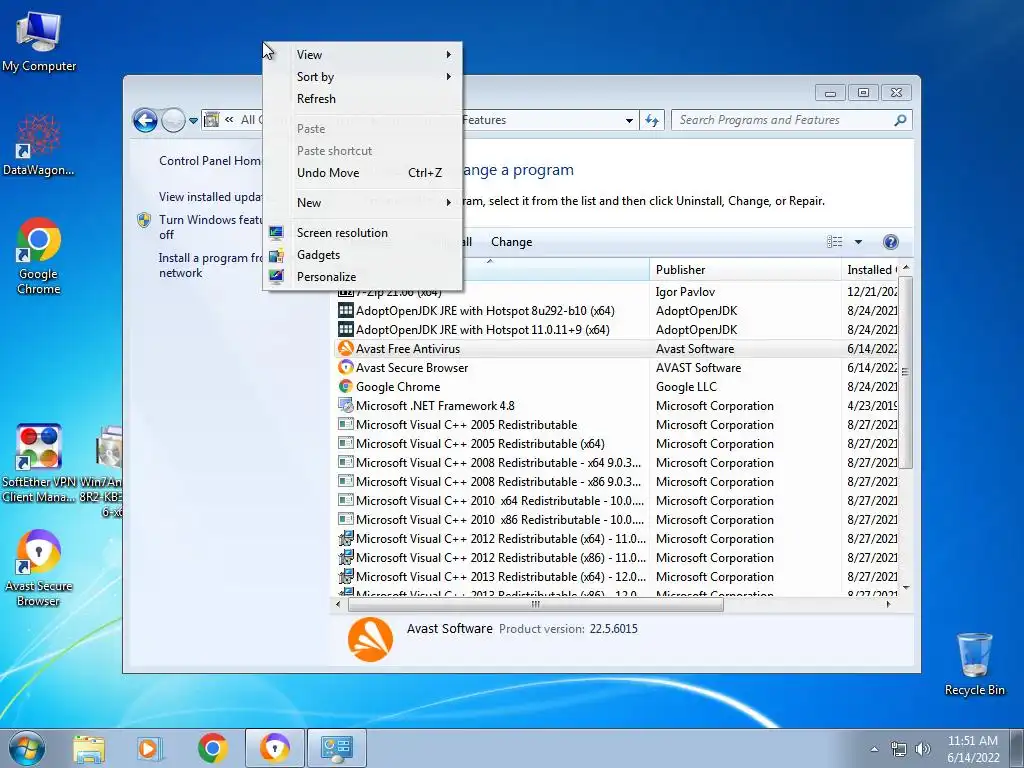Image resolution: width=1024 pixels, height=768 pixels.
Task: Select Visual C++ 2013 Redistributable (x64) 12.0 row
Action: [616, 577]
